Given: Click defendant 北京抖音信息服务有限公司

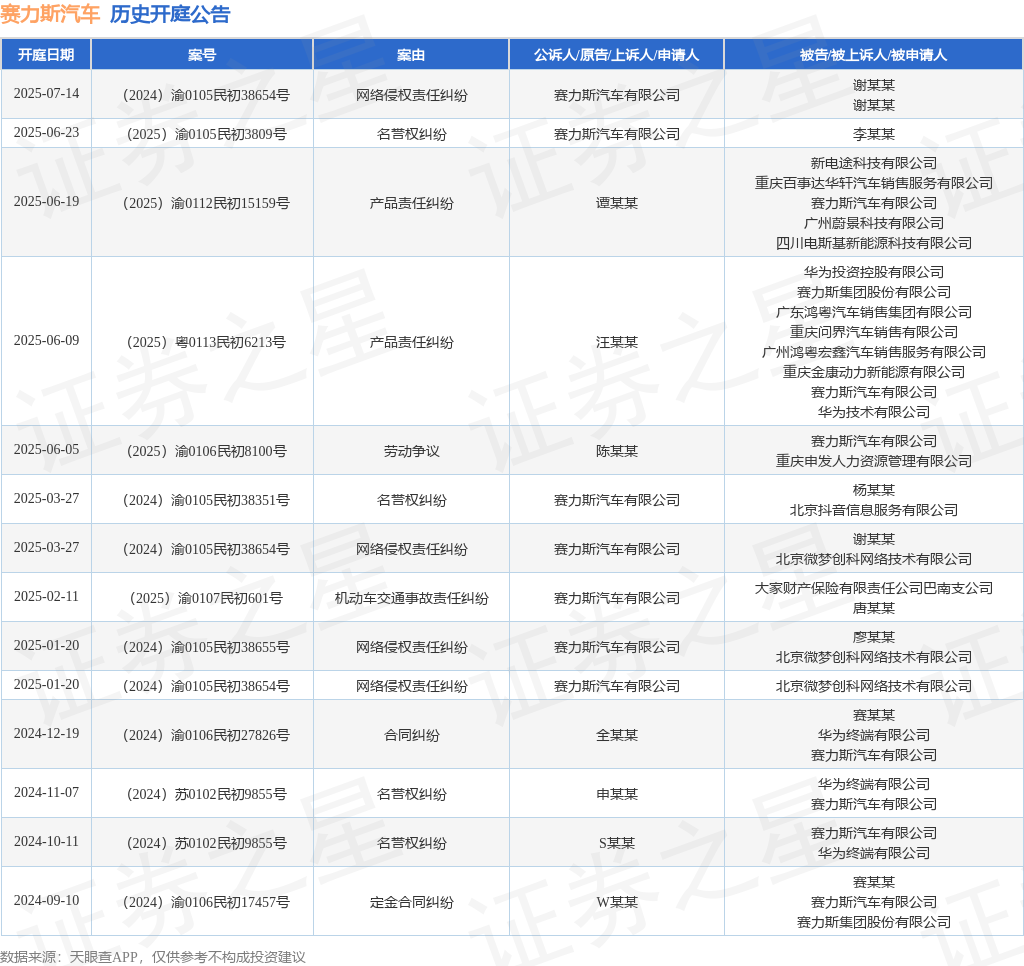Looking at the screenshot, I should click(x=873, y=510).
